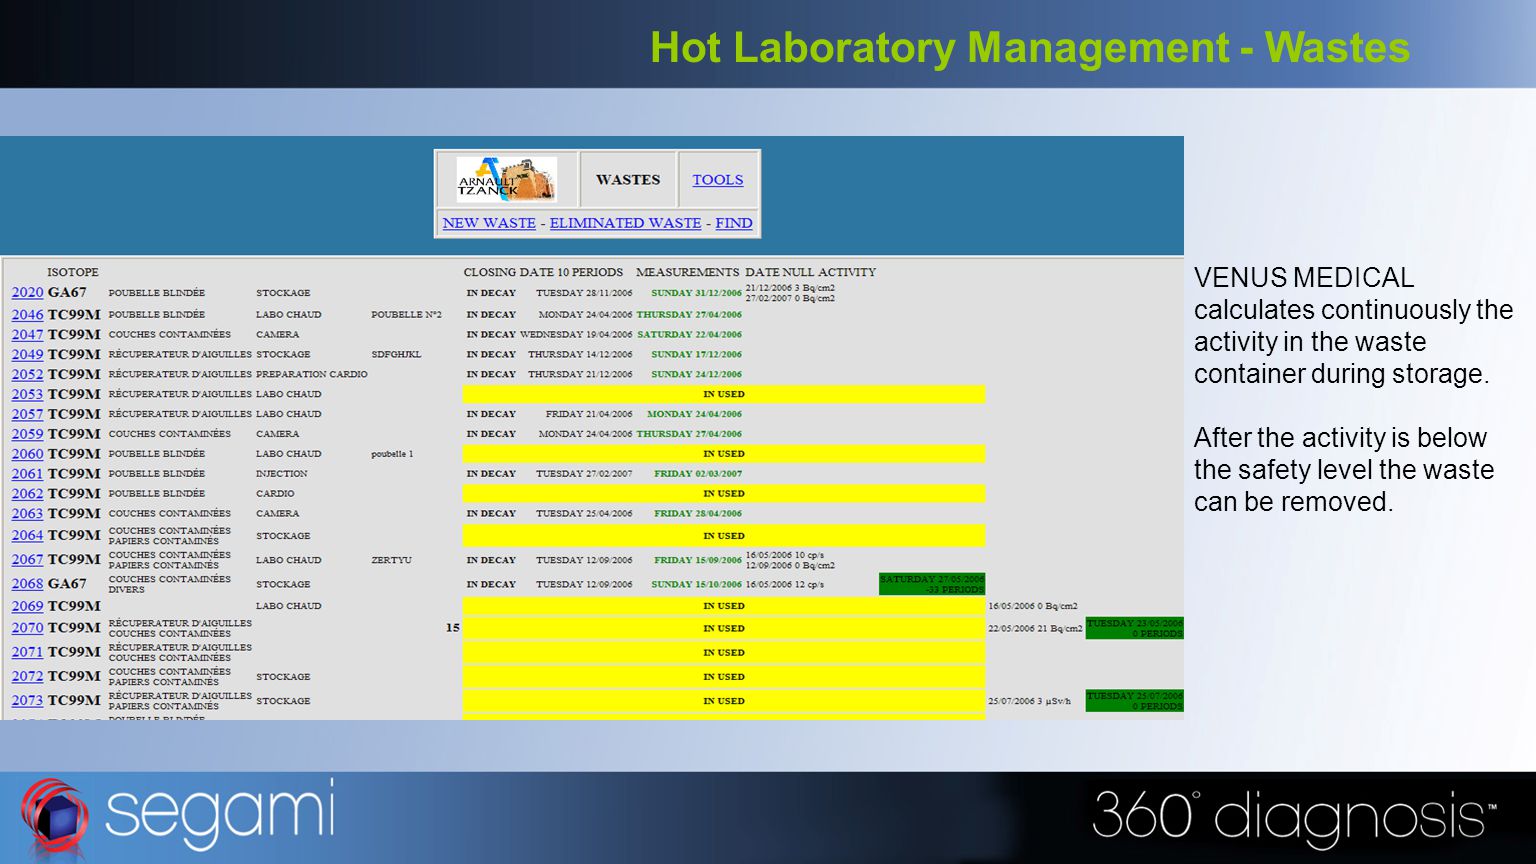Open the NEW WASTE link
1536x864 pixels.
pos(489,223)
